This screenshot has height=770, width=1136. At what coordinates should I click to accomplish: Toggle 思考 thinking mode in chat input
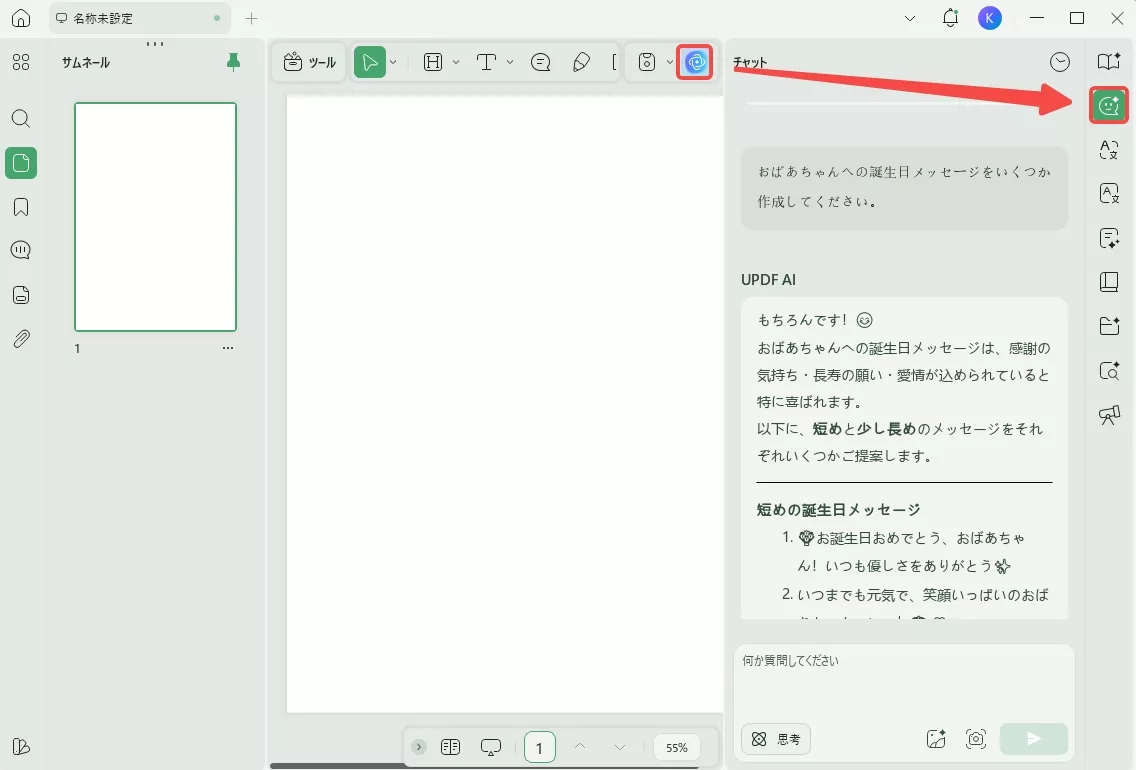(777, 739)
